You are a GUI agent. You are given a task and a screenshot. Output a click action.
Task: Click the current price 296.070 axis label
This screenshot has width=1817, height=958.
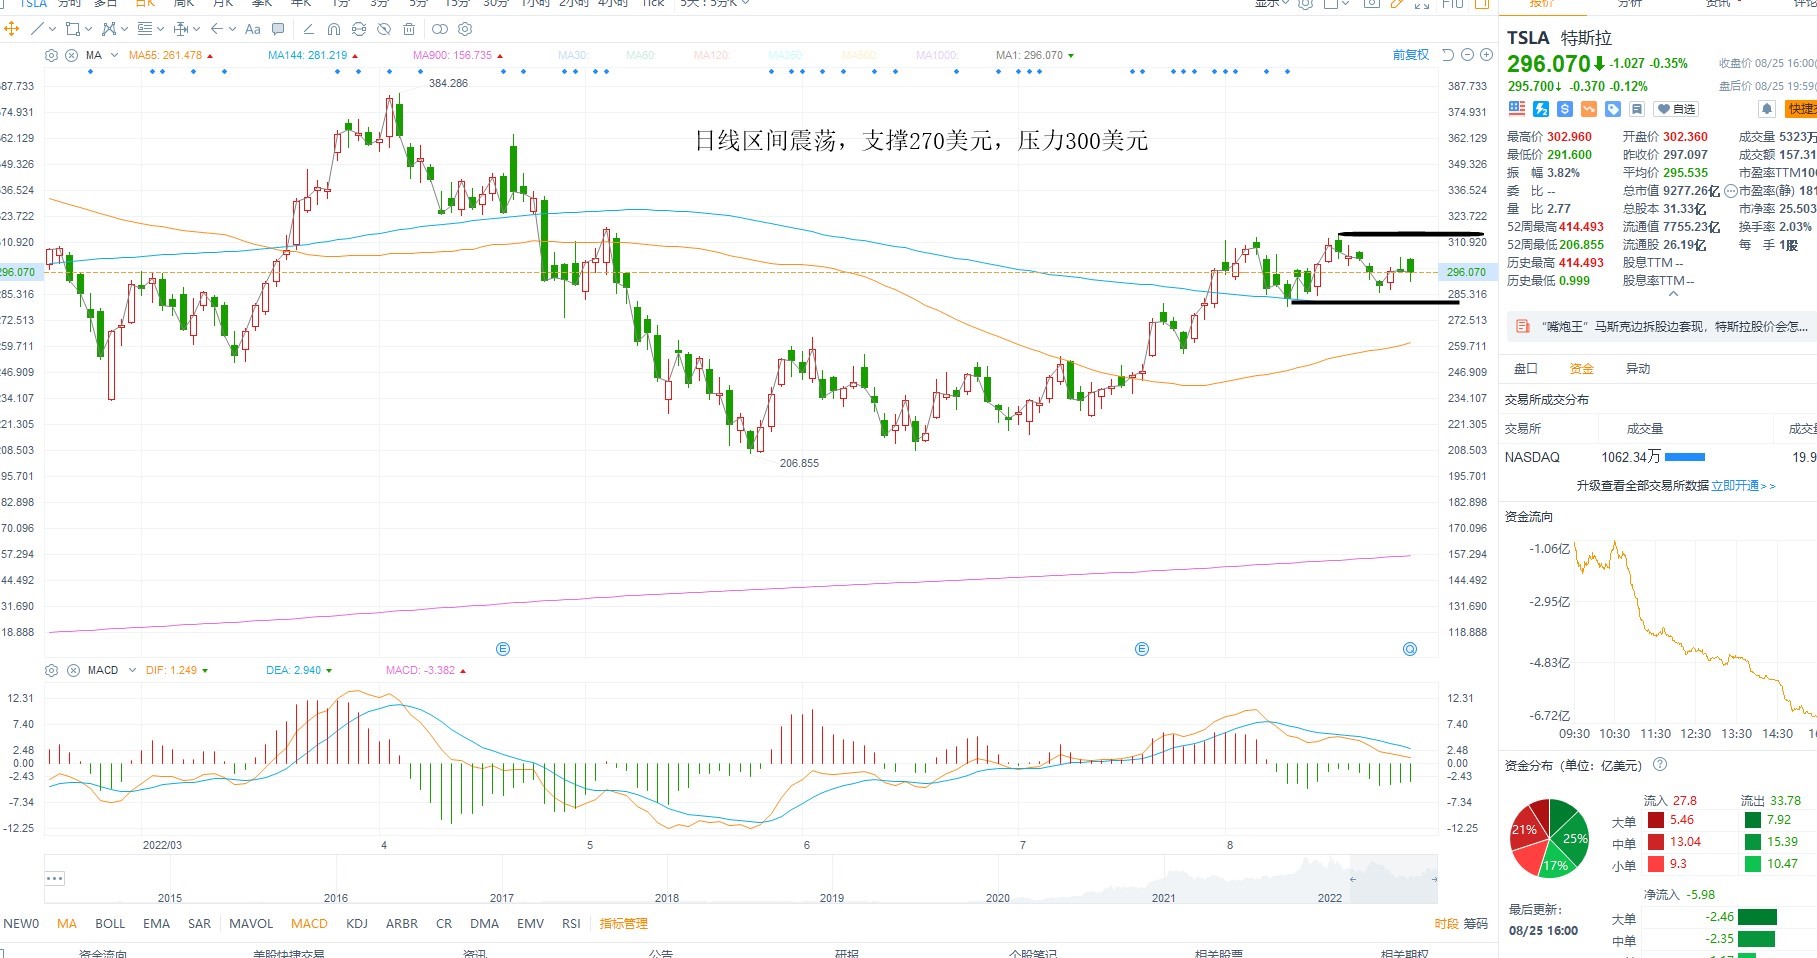pyautogui.click(x=1465, y=272)
